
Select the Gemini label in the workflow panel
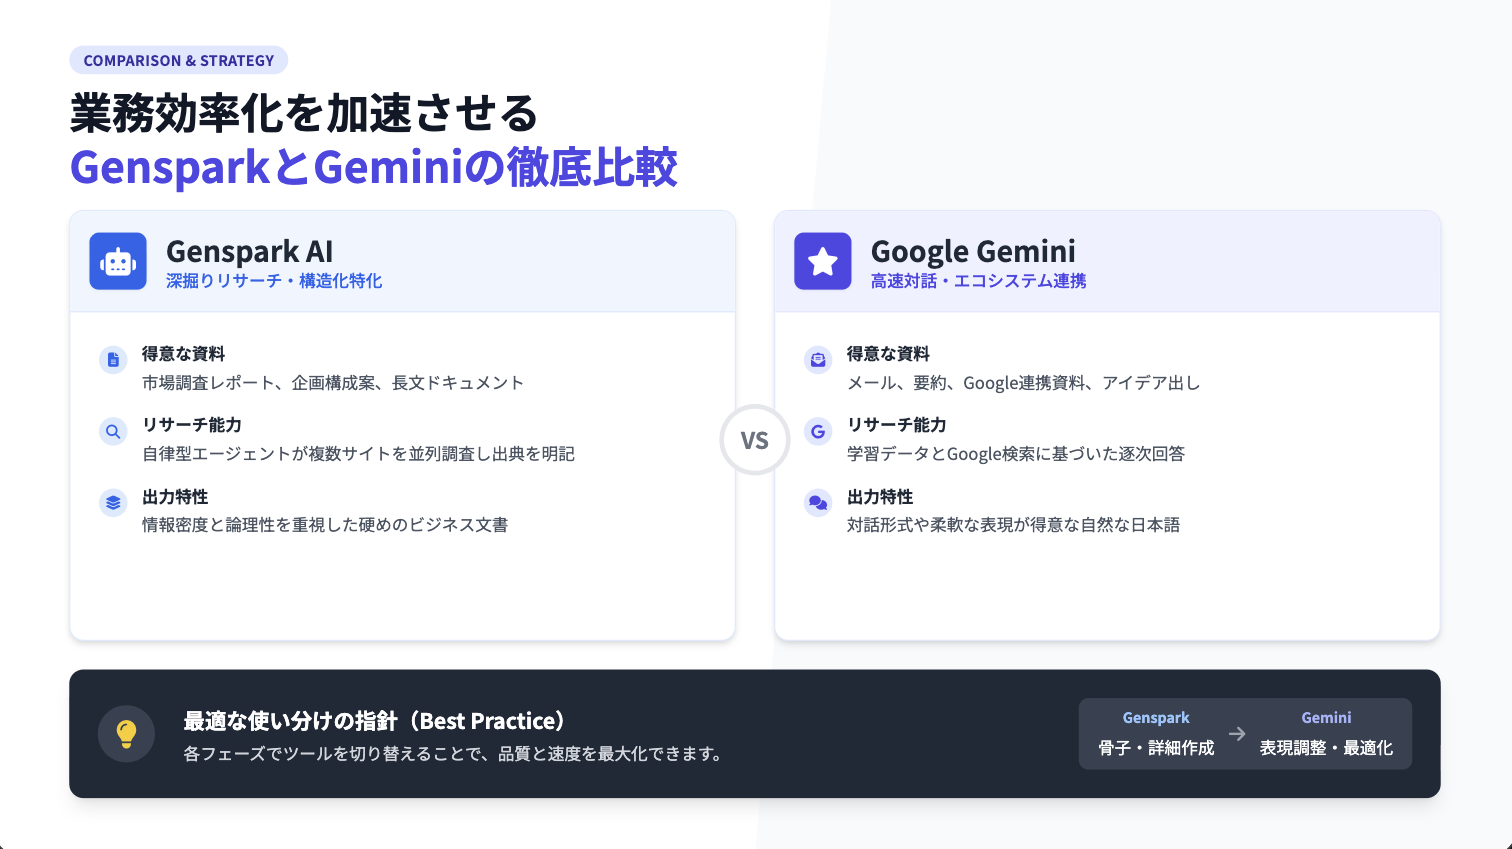tap(1326, 717)
